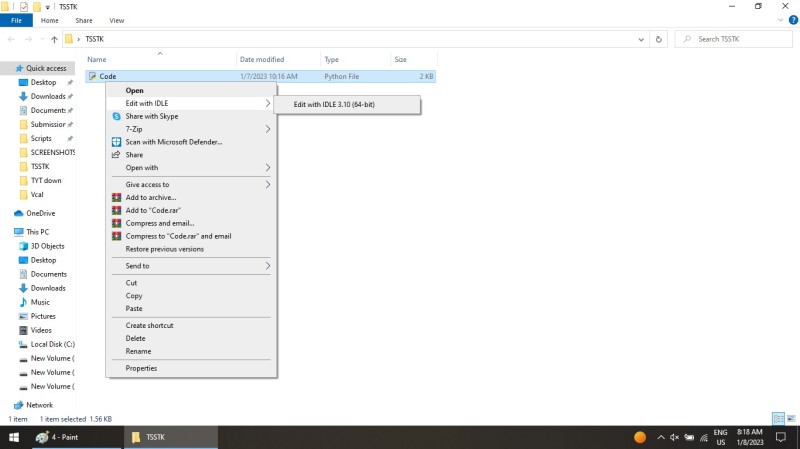Click the Help question mark icon
The height and width of the screenshot is (449, 800).
point(793,20)
